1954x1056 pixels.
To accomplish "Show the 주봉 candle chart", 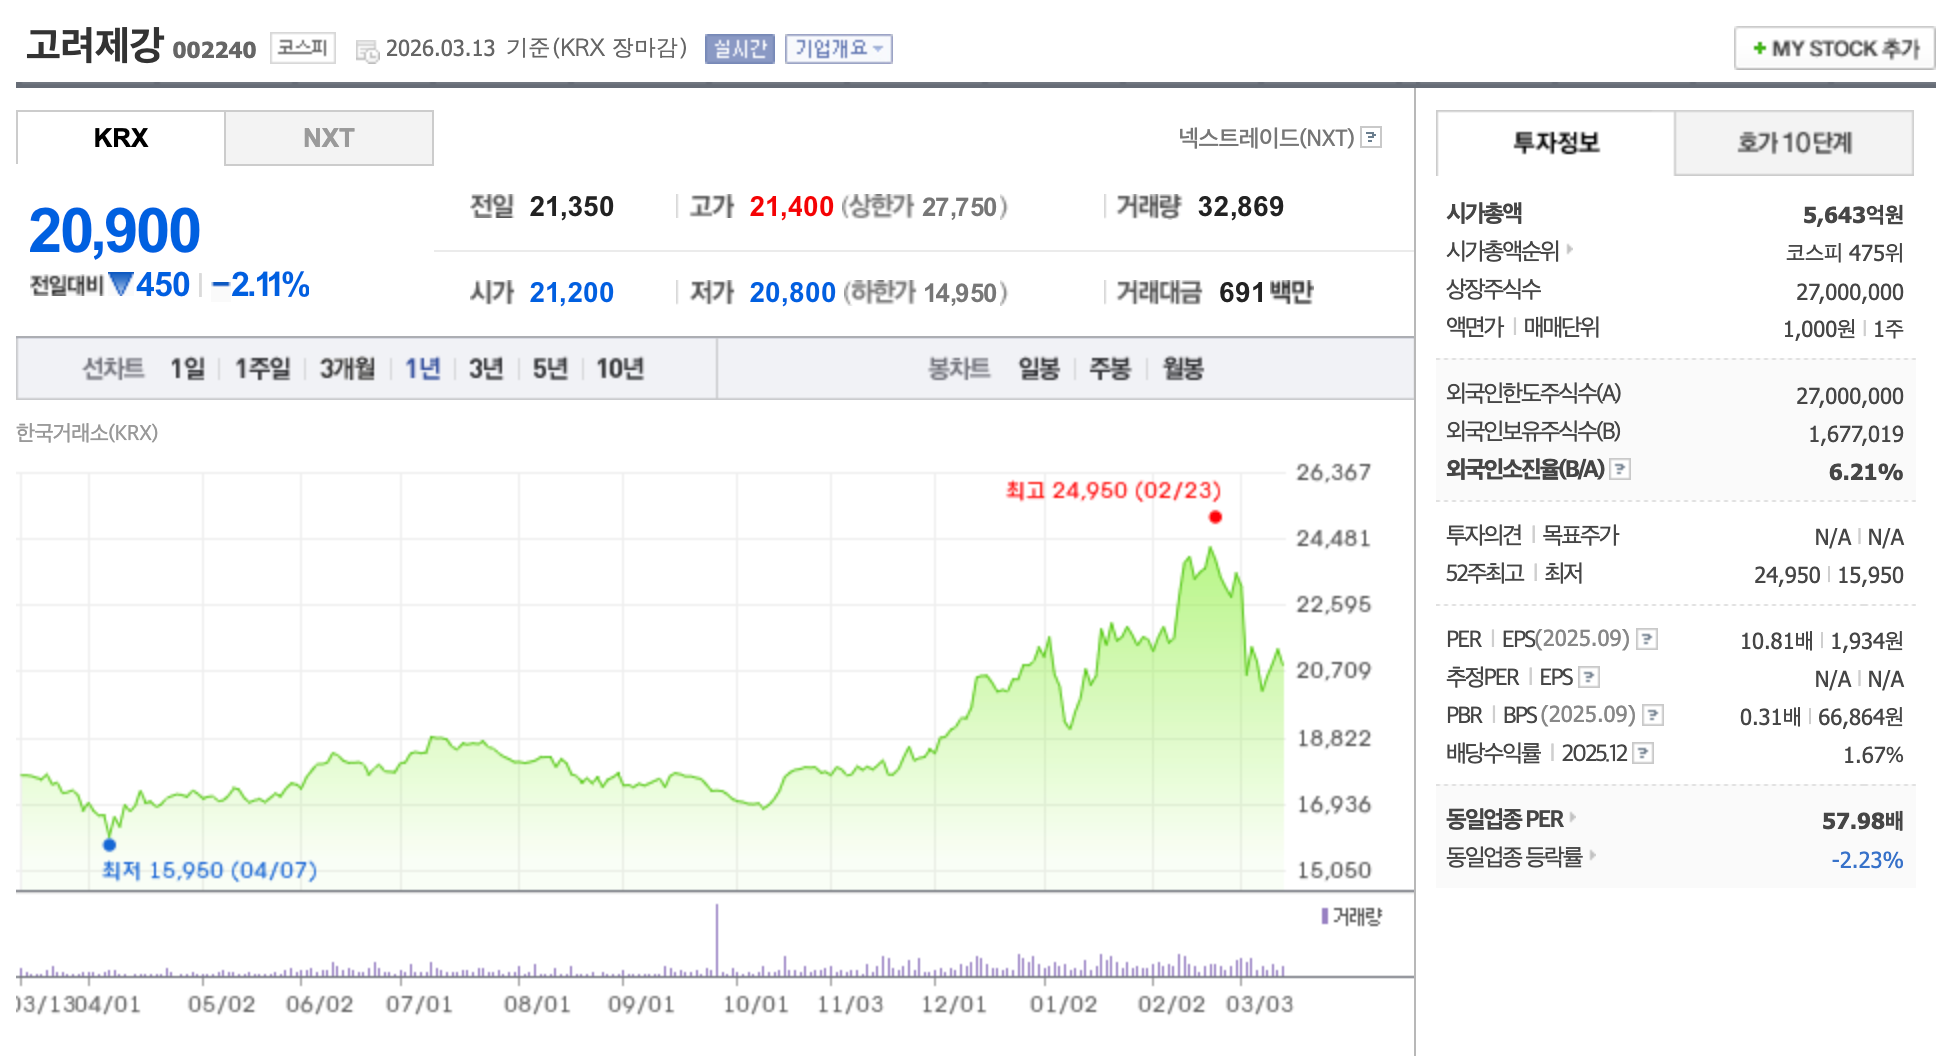I will point(1110,369).
